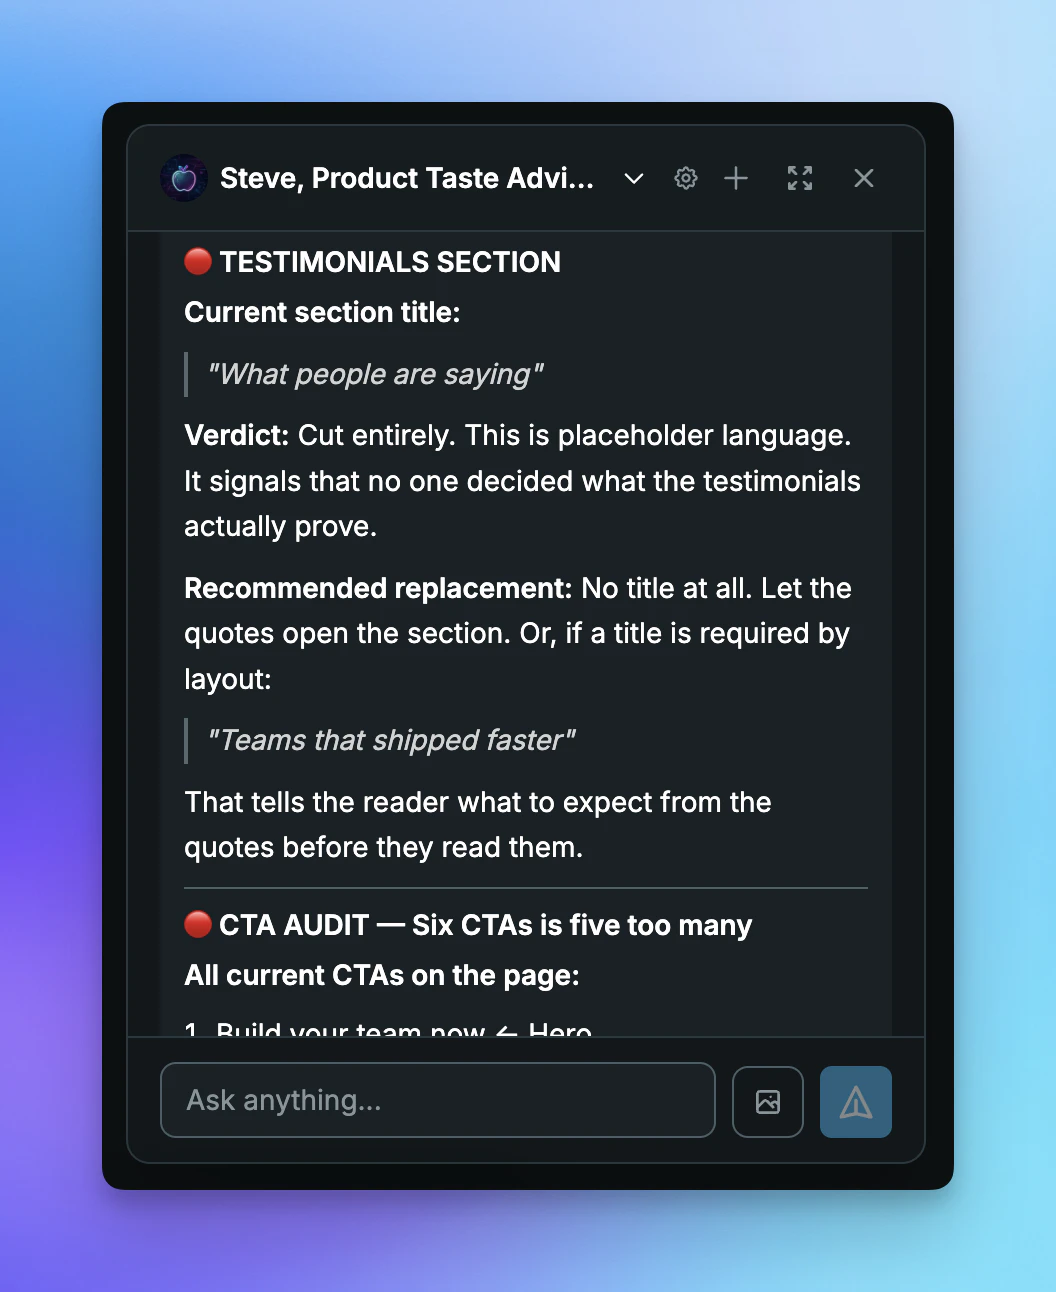Click the bold Verdict label
Image resolution: width=1056 pixels, height=1292 pixels.
[234, 435]
